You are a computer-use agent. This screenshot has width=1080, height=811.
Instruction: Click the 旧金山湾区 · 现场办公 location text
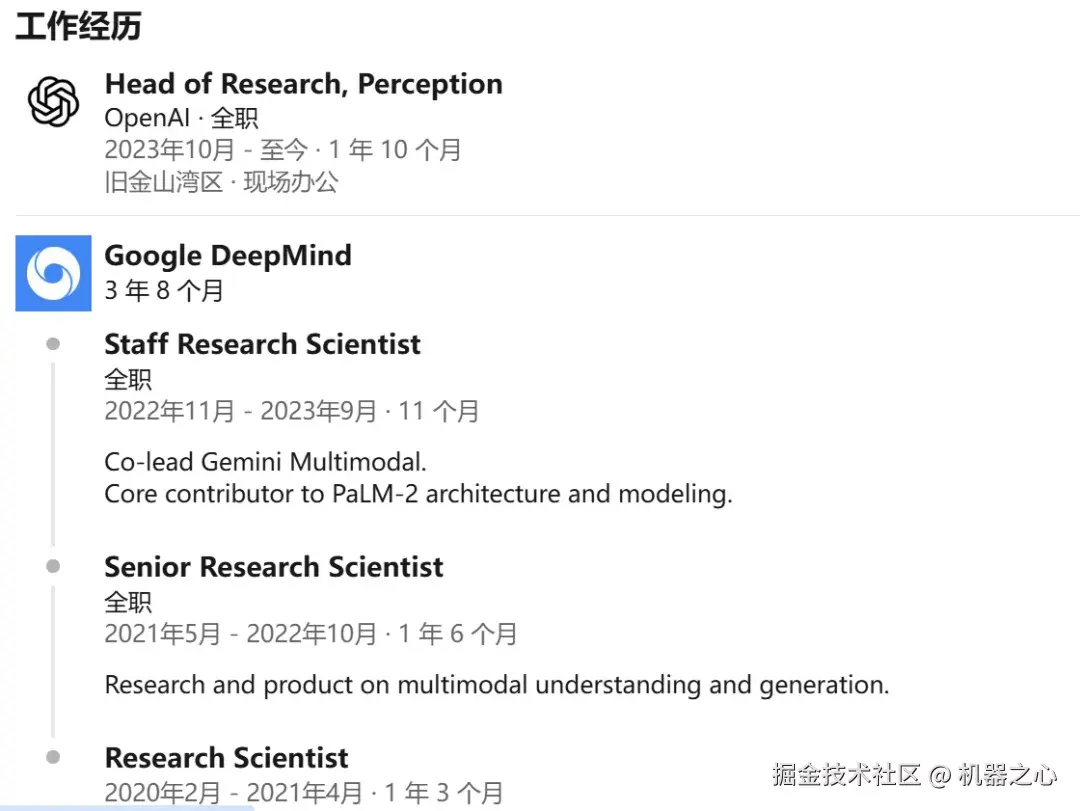coord(222,182)
